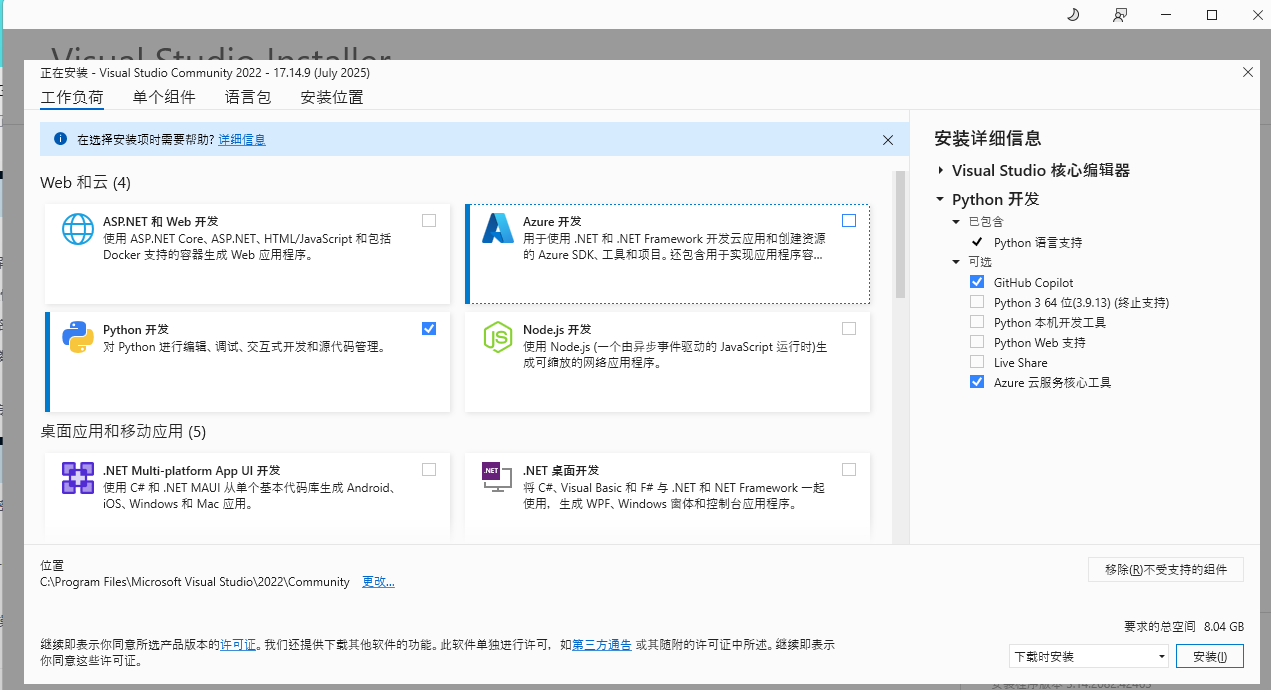Expand Visual Studio 核心编辑器 details
This screenshot has width=1271, height=690.
[940, 171]
